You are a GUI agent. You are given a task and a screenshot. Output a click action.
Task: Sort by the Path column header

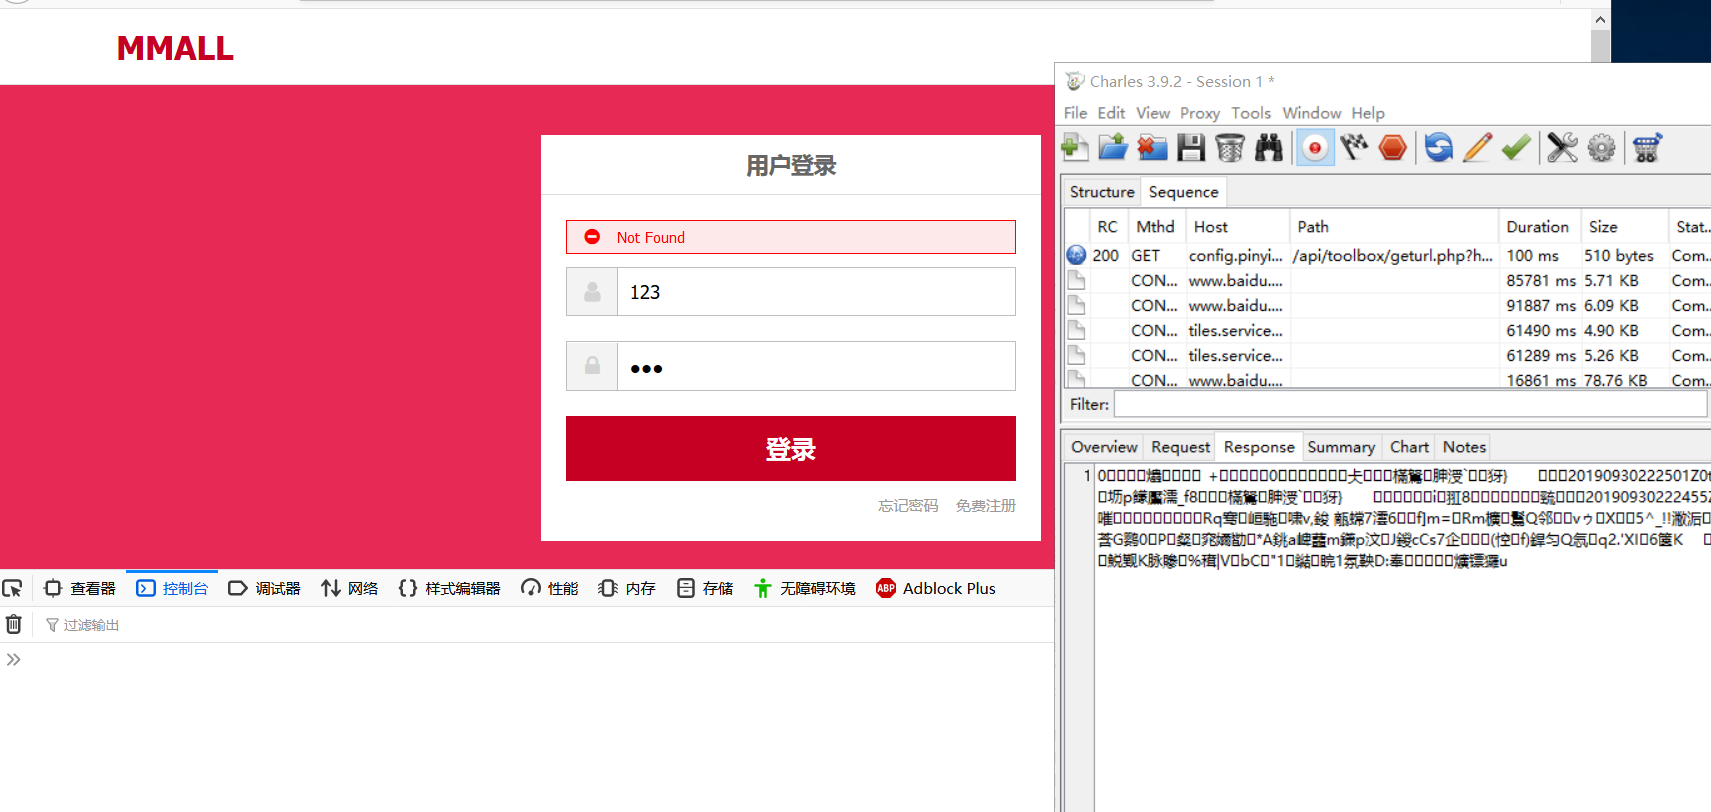pyautogui.click(x=1394, y=227)
